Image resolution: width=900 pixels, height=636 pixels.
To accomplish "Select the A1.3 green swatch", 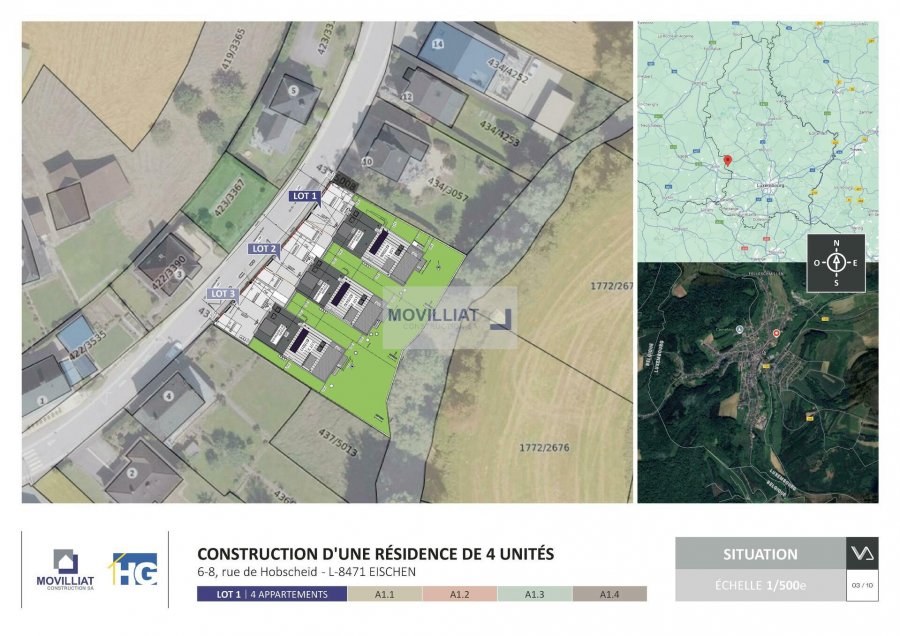I will click(534, 594).
